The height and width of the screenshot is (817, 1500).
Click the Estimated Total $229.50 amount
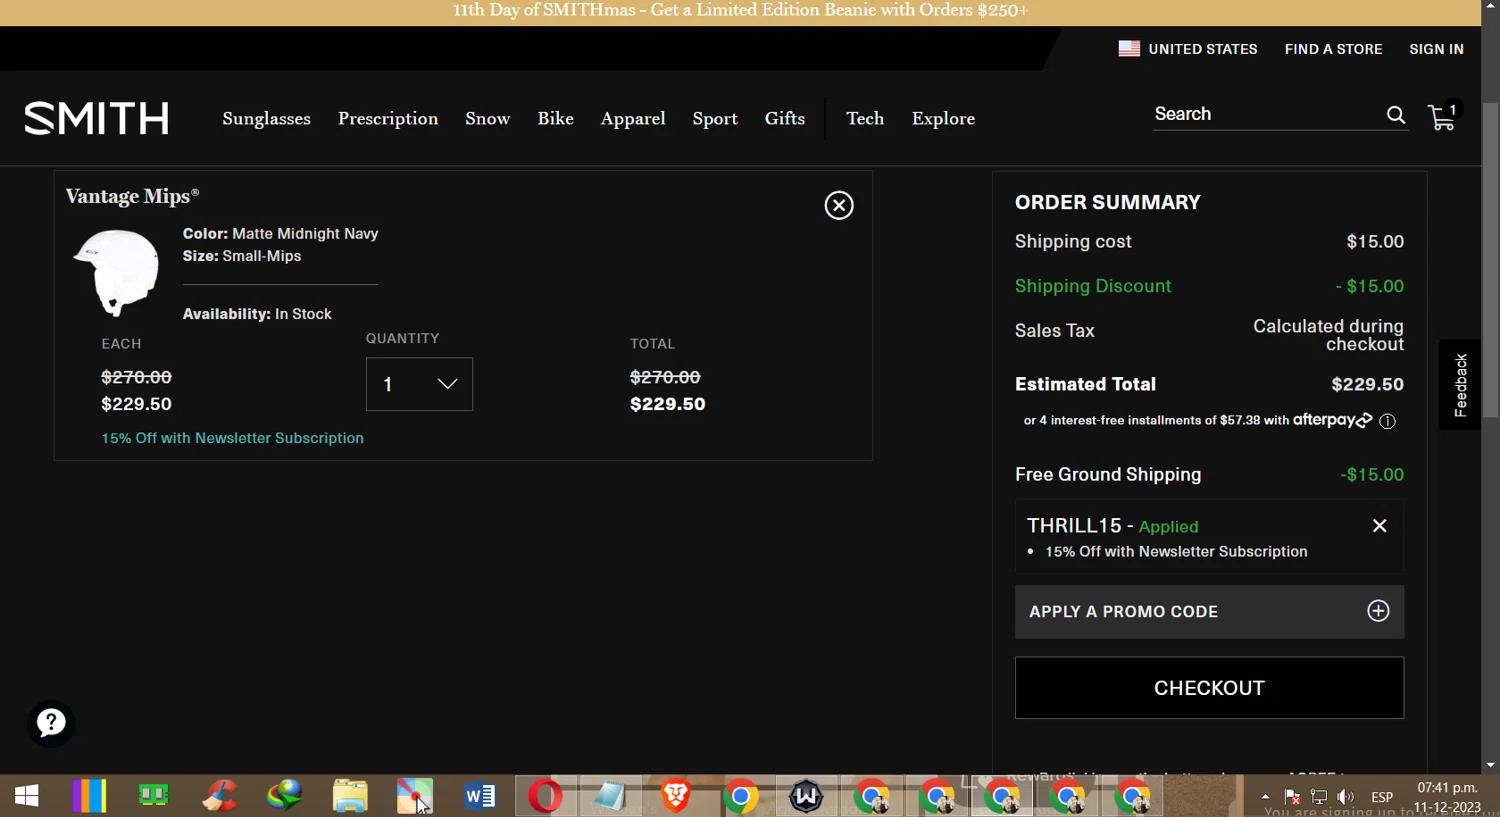(1367, 384)
